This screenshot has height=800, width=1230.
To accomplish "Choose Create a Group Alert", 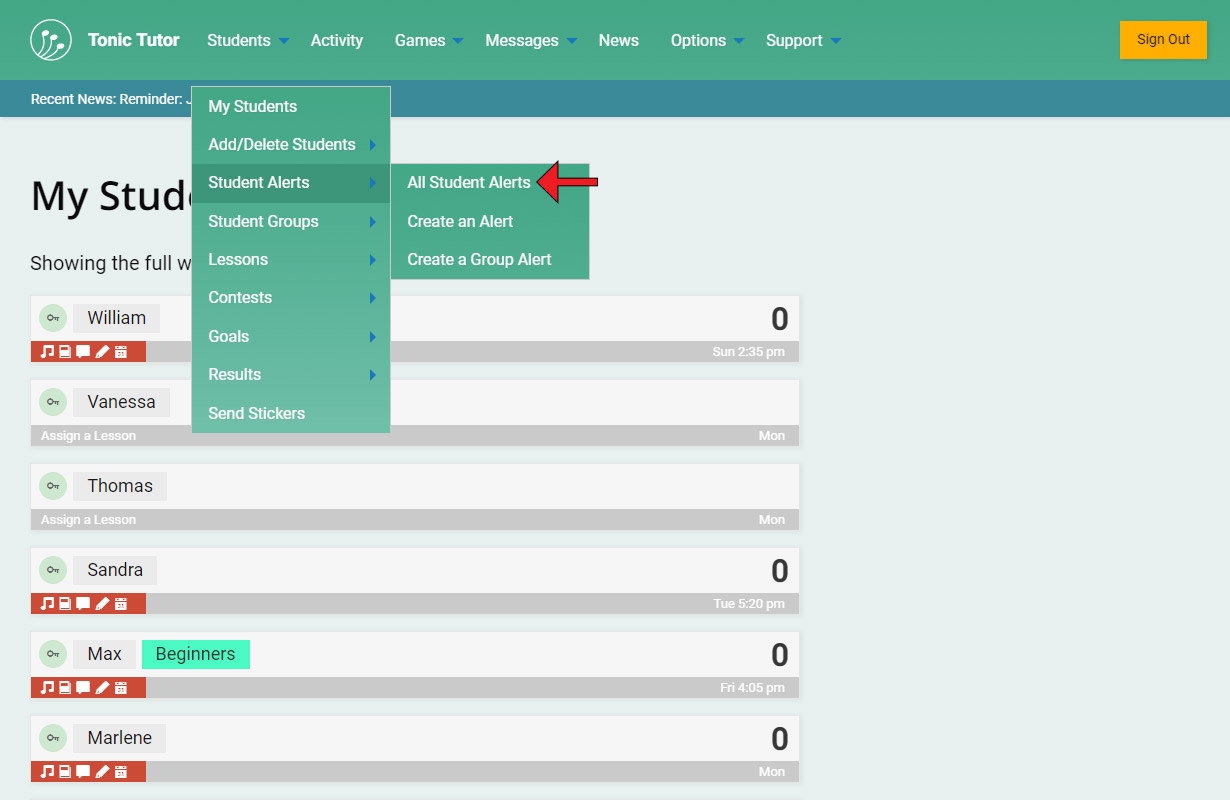I will coord(479,260).
